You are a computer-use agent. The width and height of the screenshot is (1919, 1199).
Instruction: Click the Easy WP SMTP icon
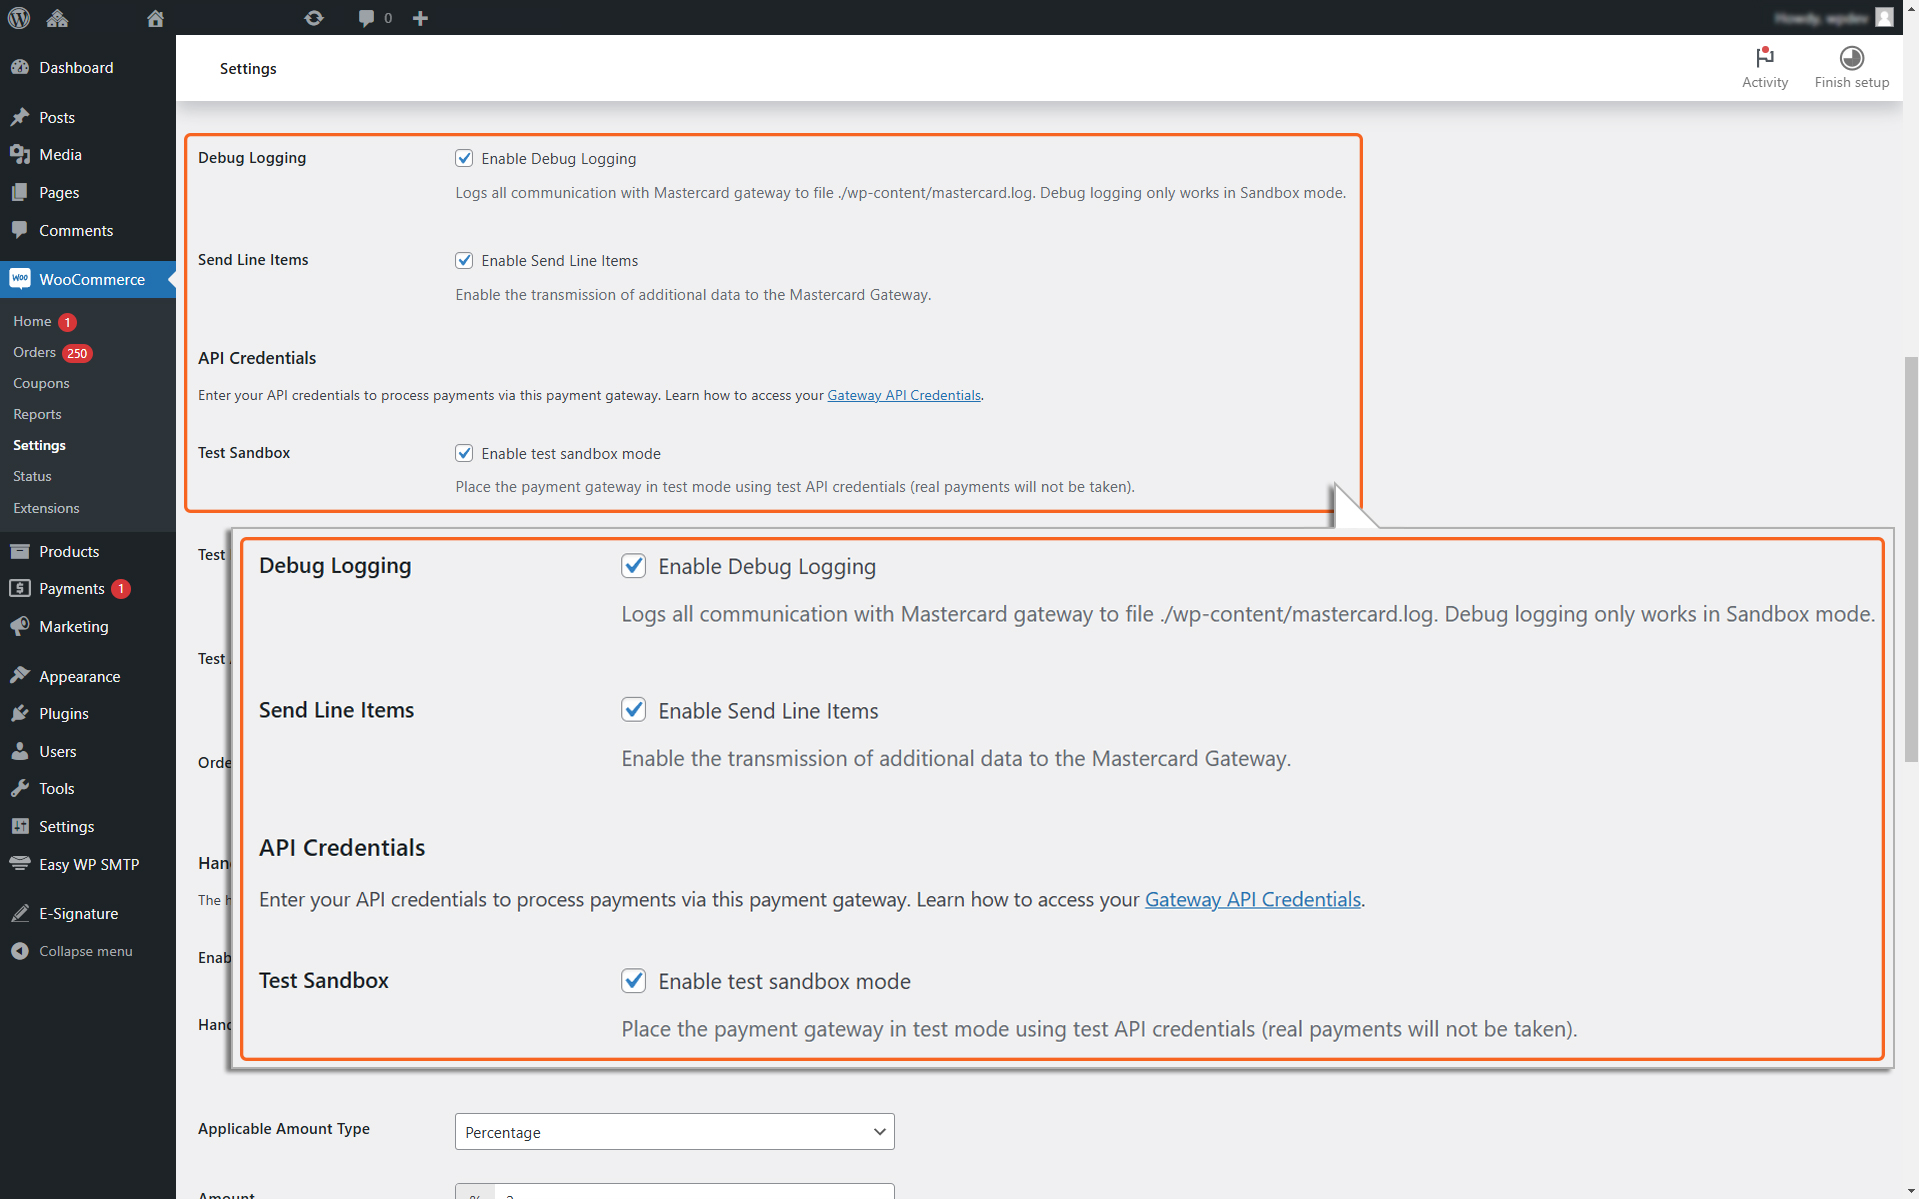[20, 864]
